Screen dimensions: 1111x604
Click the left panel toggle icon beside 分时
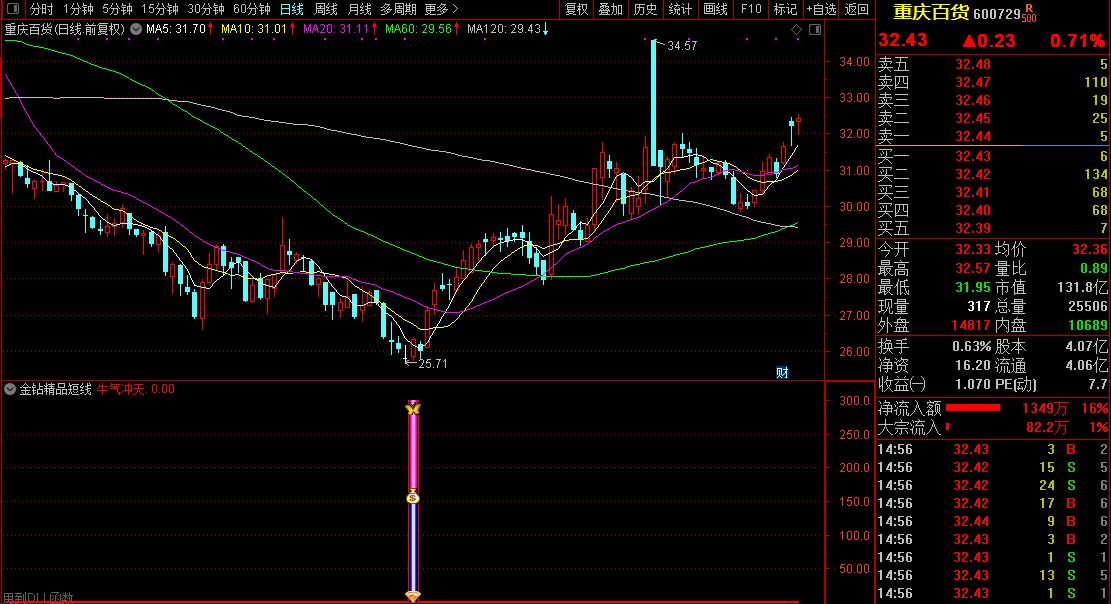pos(11,9)
